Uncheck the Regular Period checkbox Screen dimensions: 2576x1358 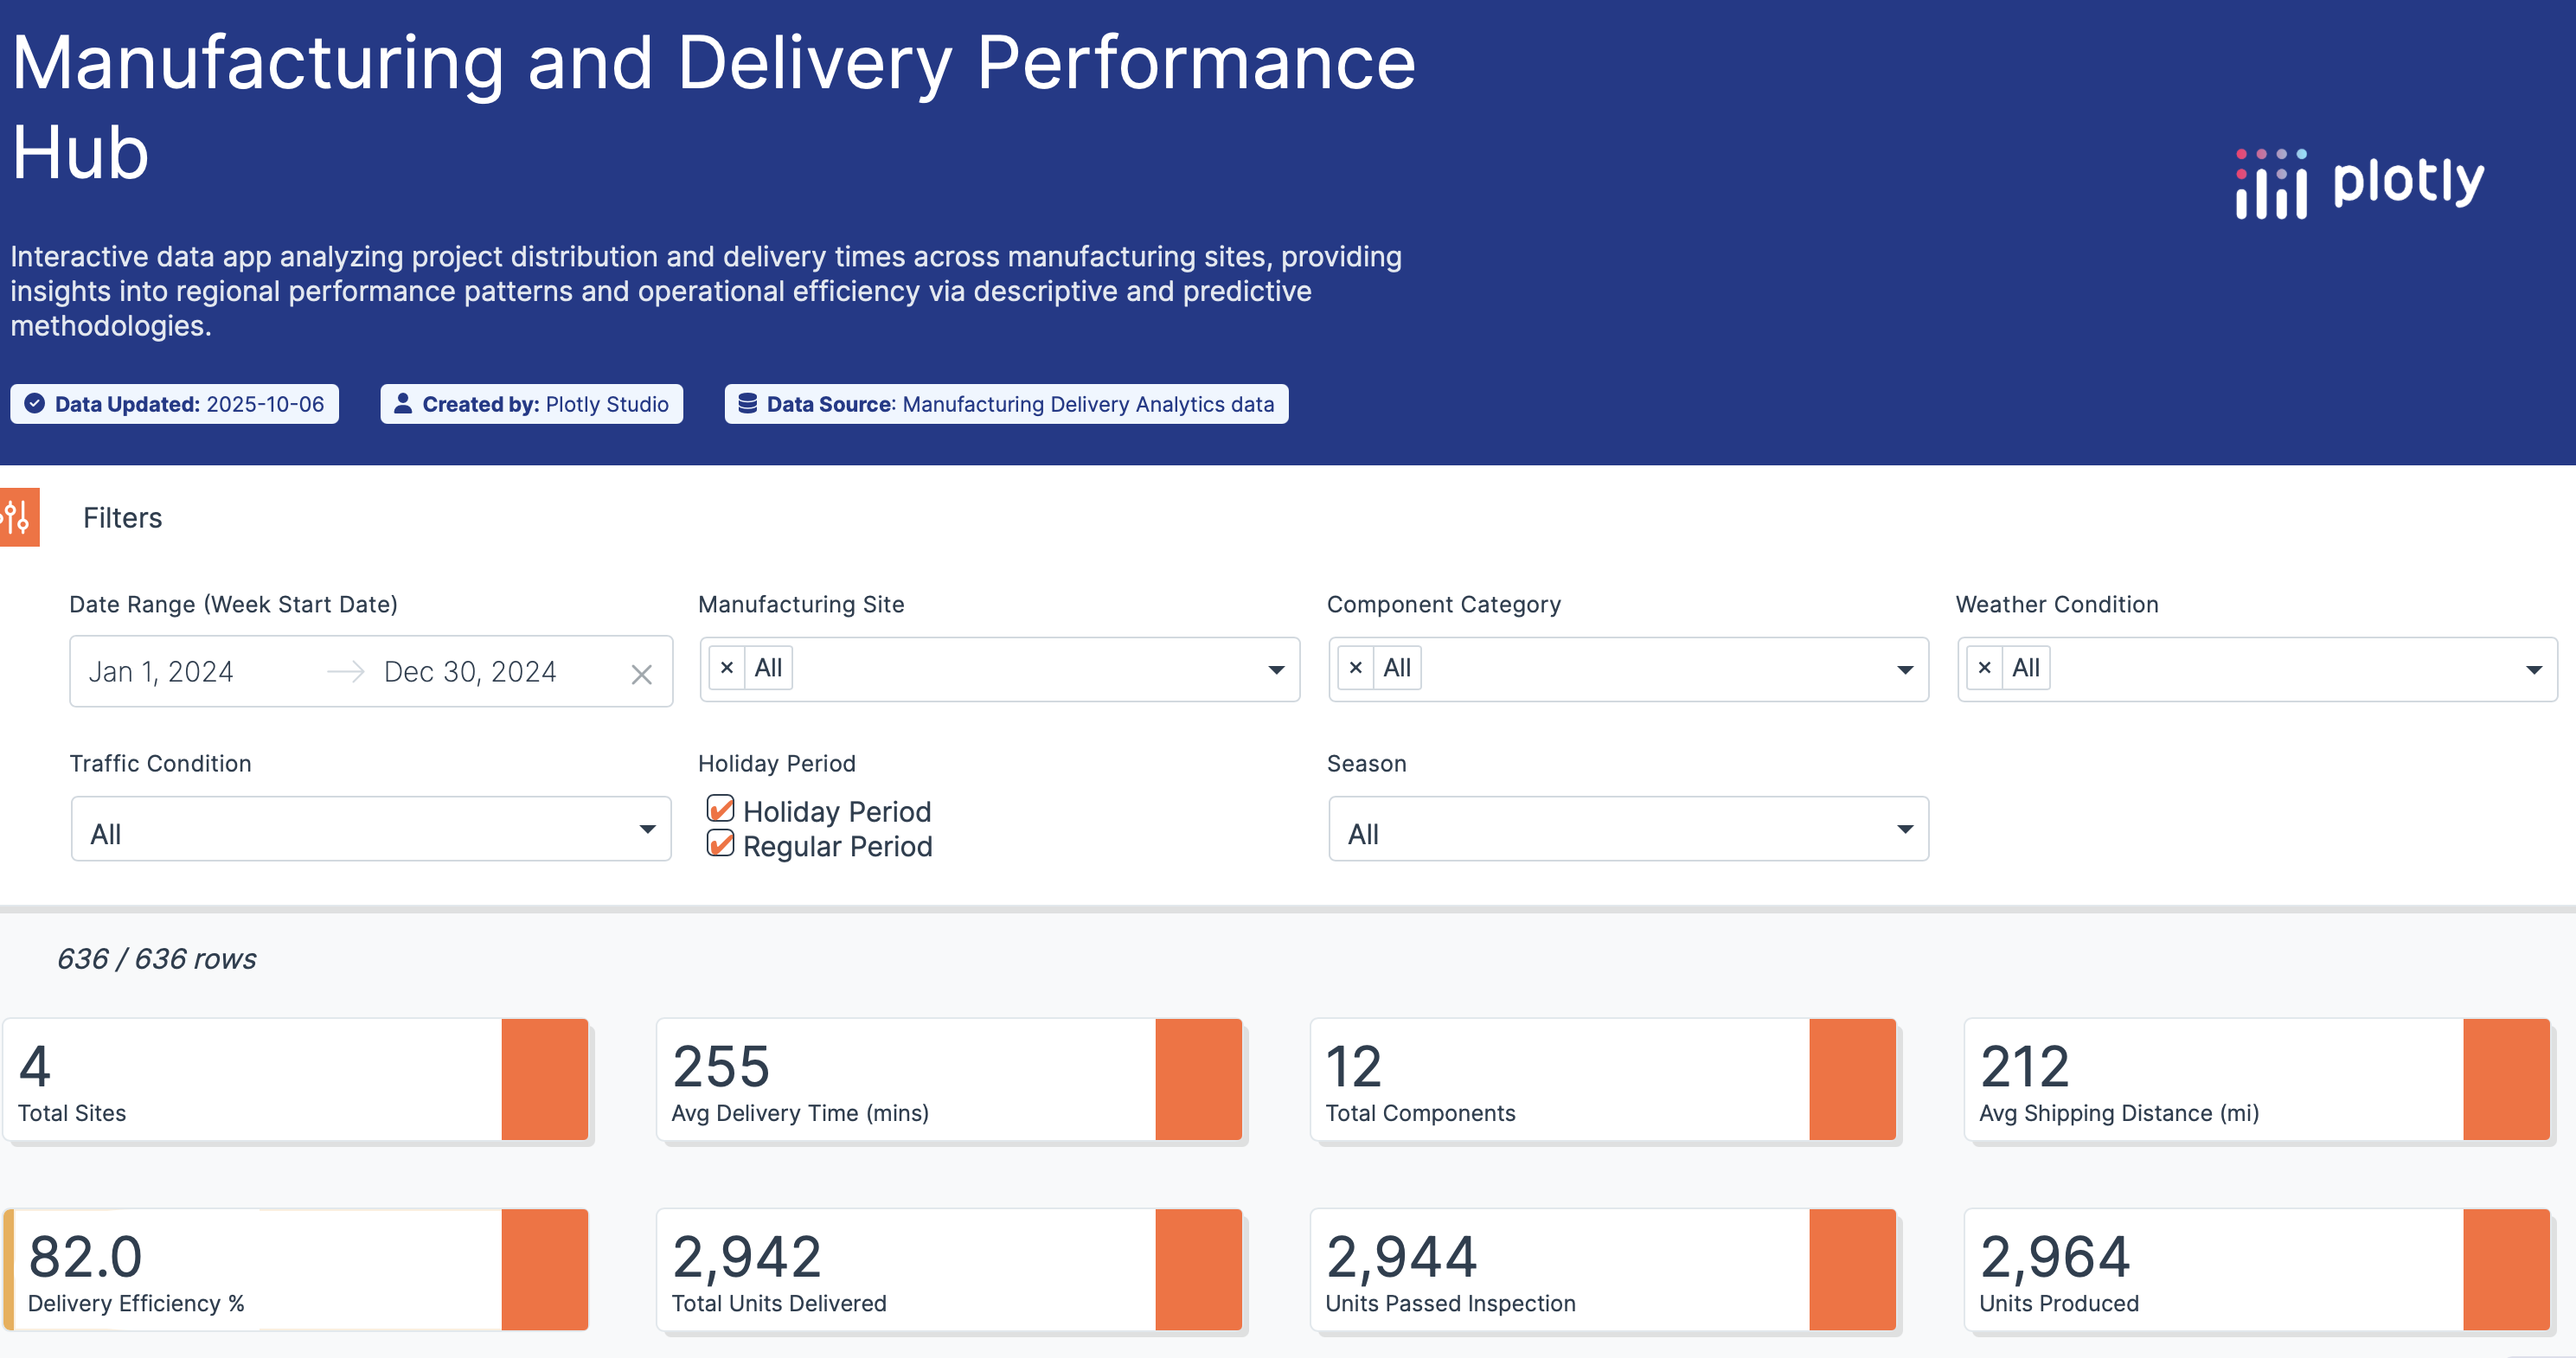(x=720, y=843)
